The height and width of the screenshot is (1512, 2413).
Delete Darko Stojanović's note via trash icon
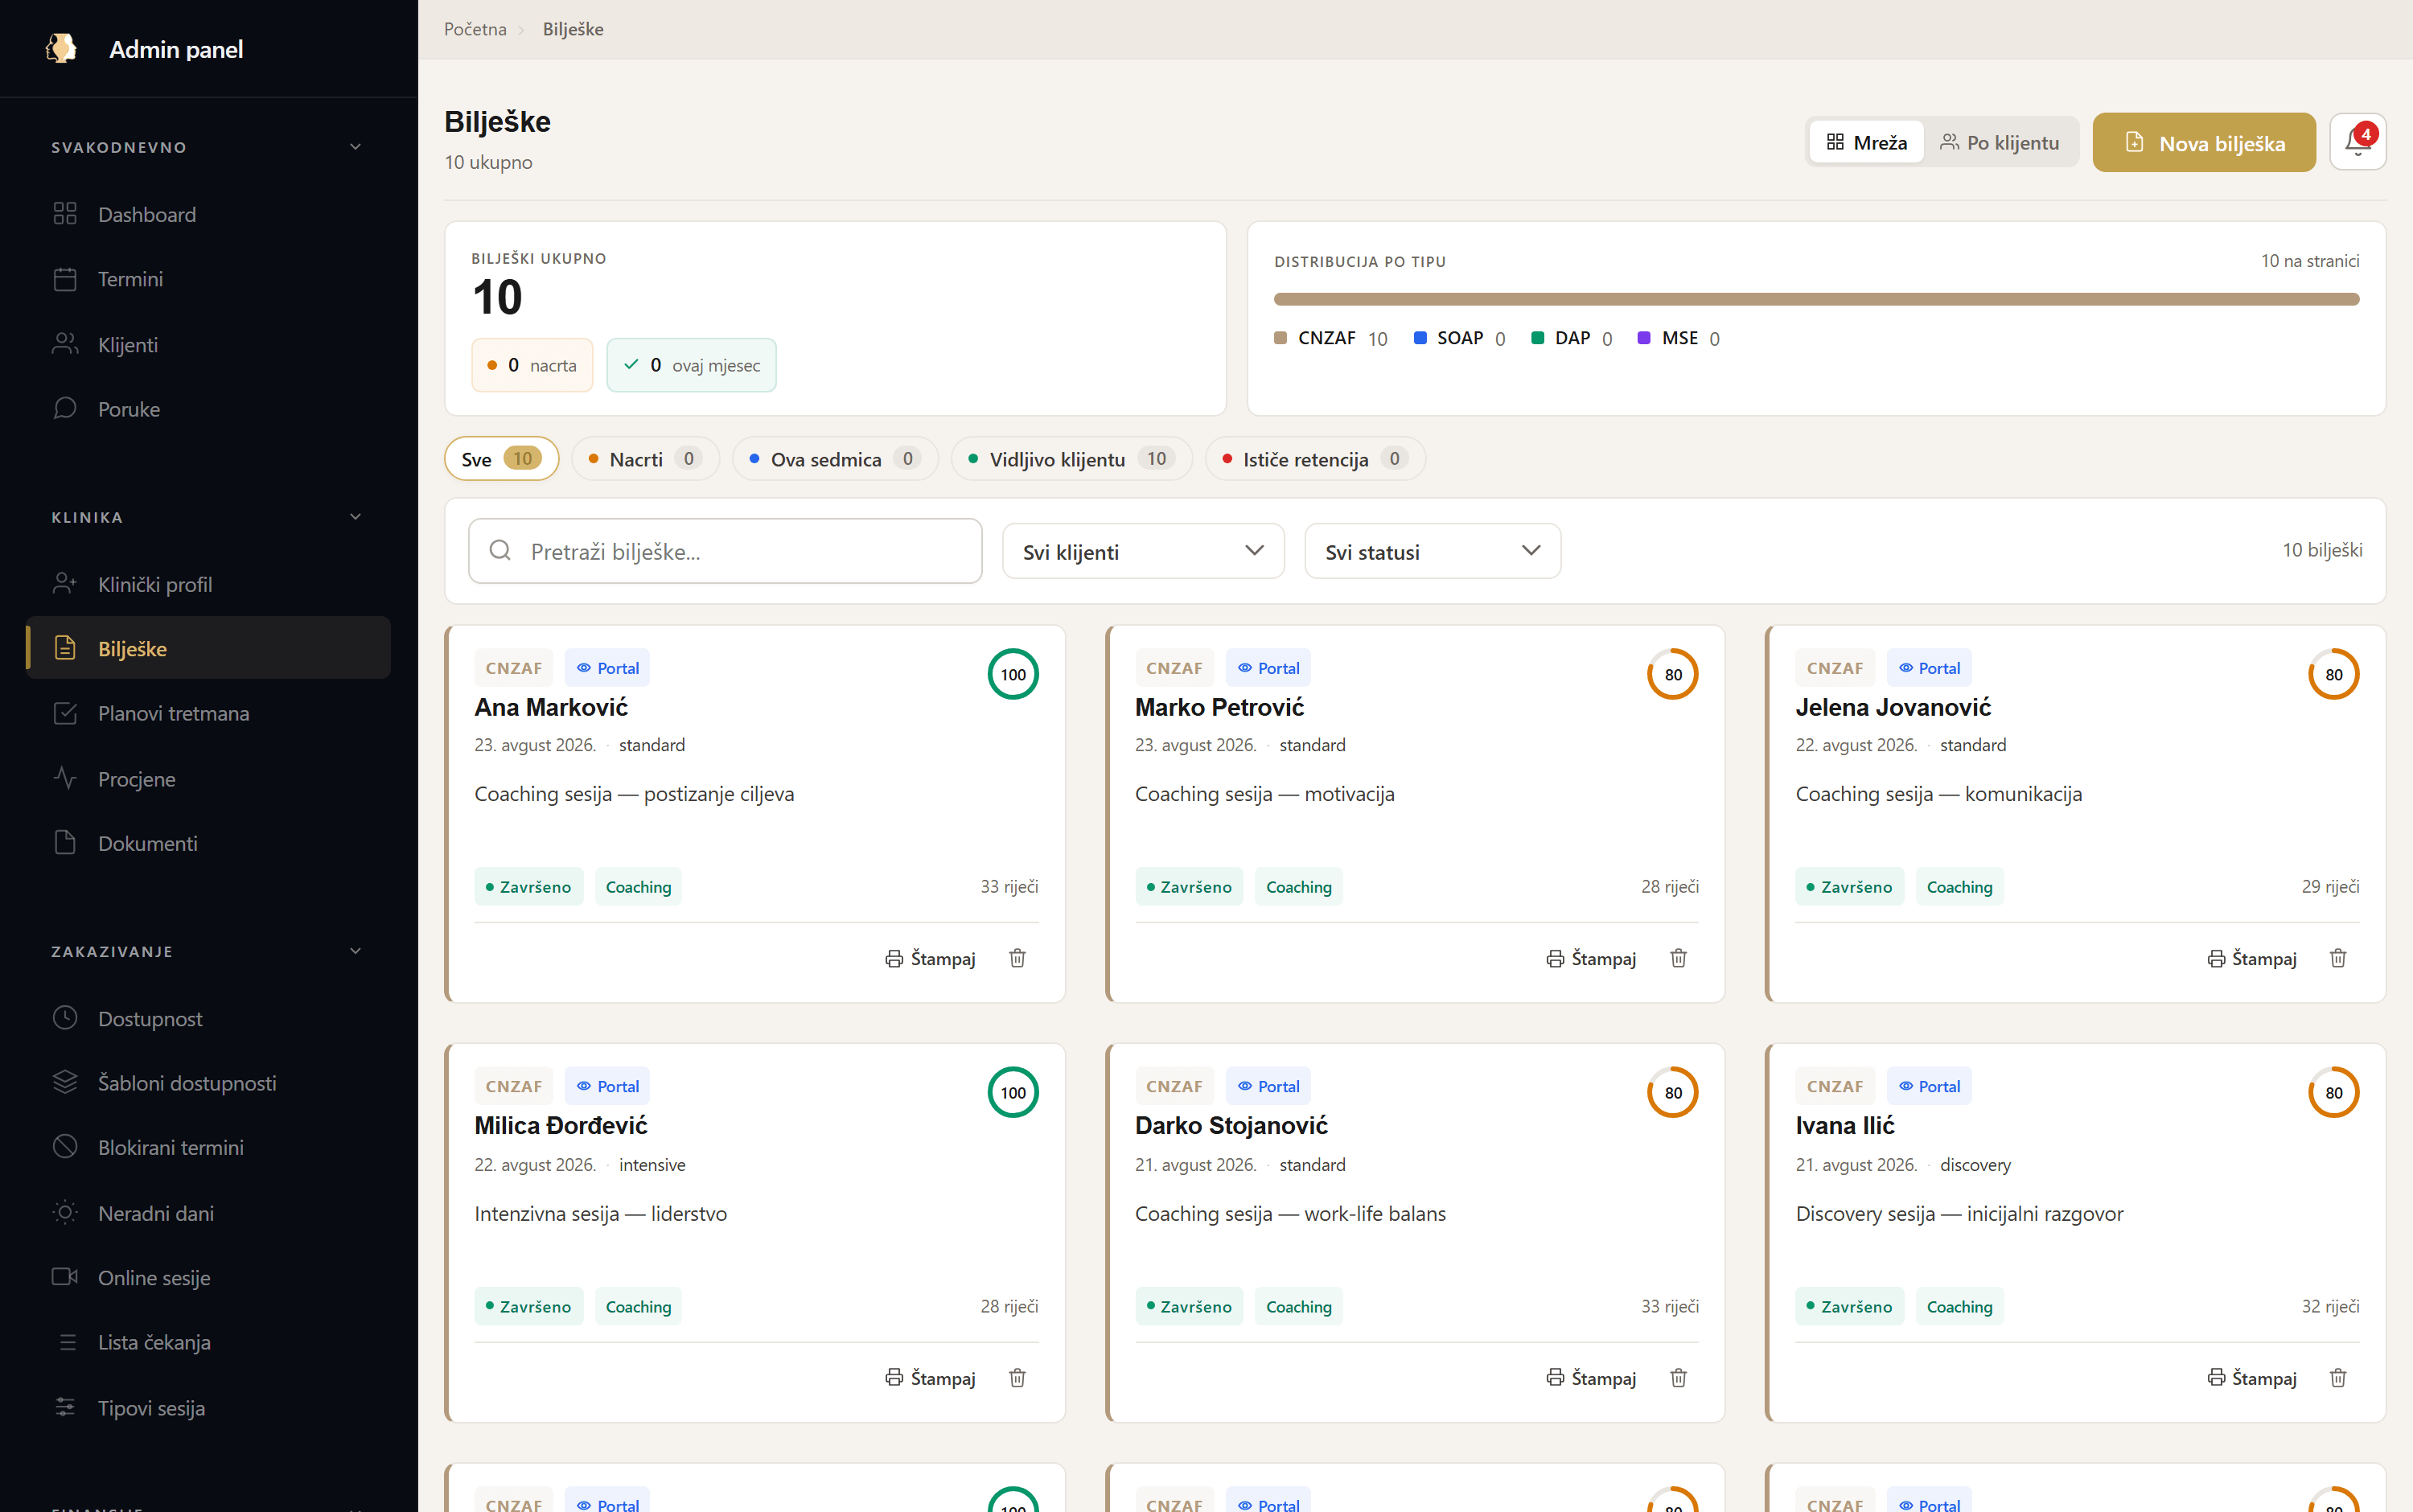pyautogui.click(x=1678, y=1378)
